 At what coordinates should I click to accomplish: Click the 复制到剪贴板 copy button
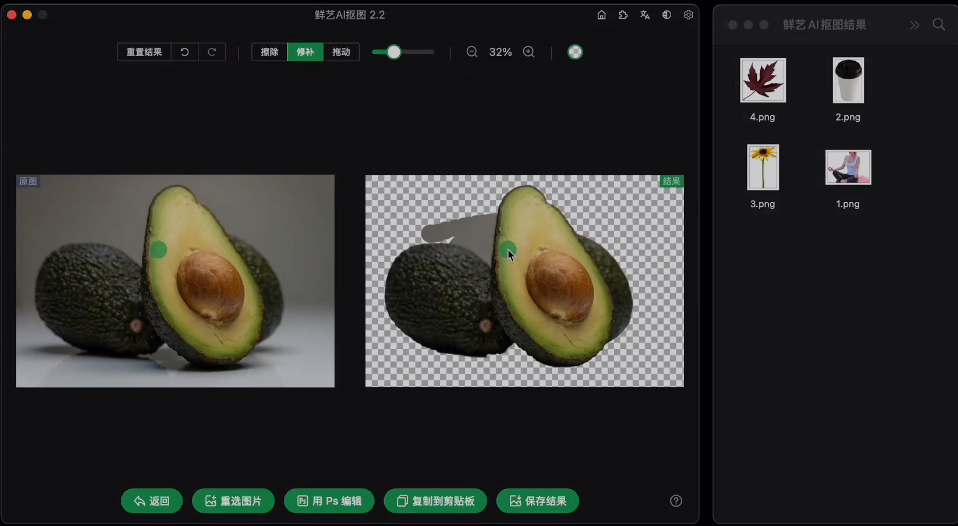[436, 500]
